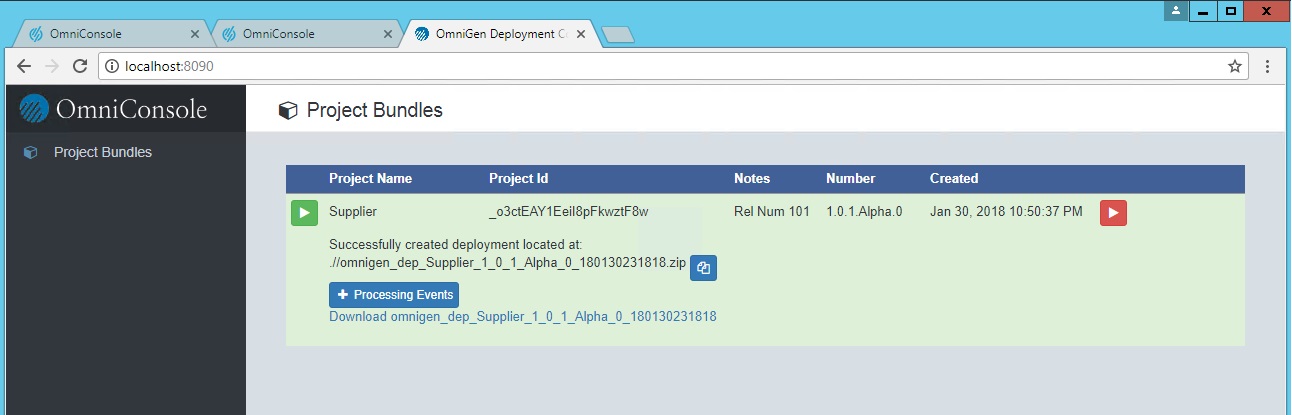Go forward in the browser

click(52, 66)
